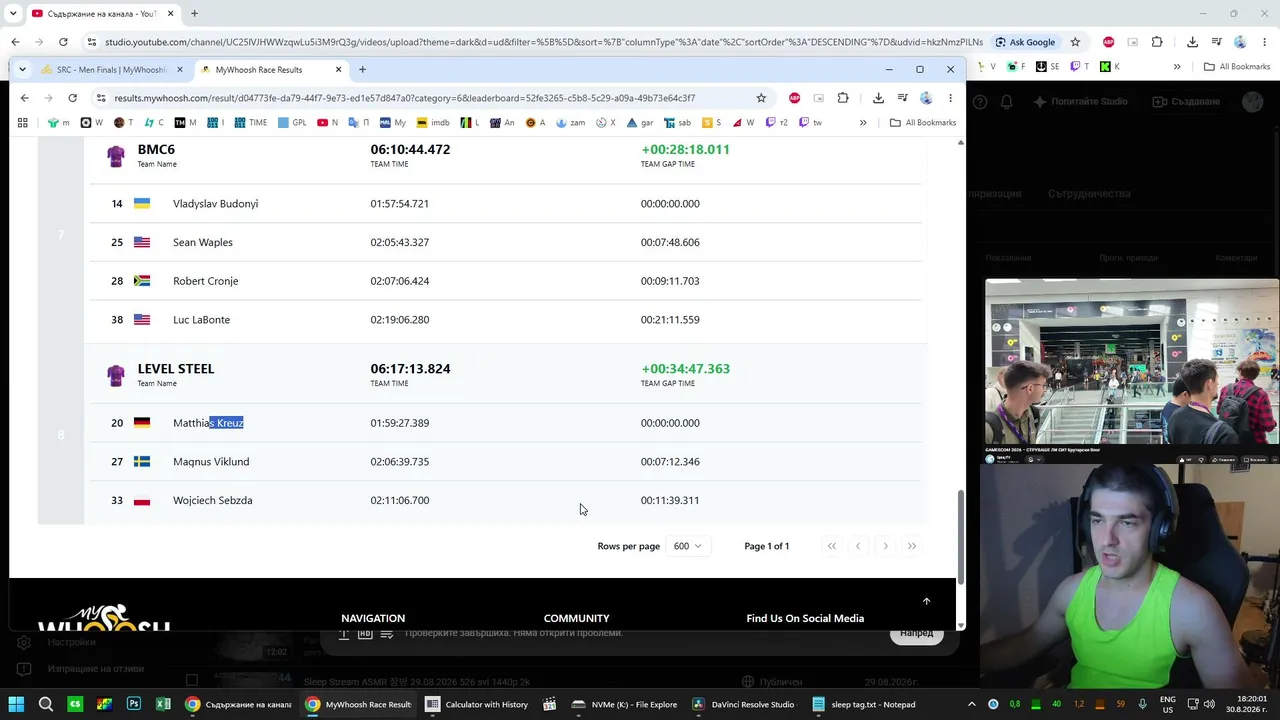Click the last page pagination arrow
Image resolution: width=1280 pixels, height=720 pixels.
tap(911, 546)
